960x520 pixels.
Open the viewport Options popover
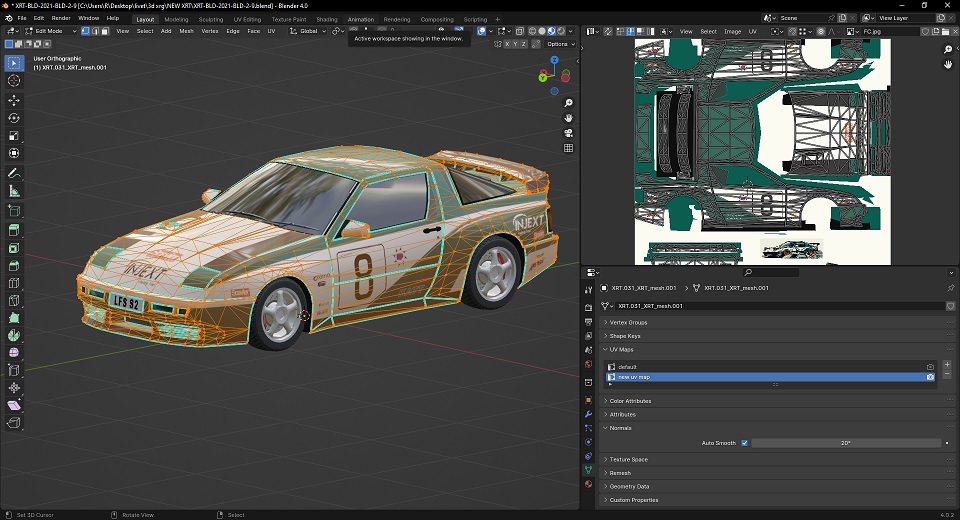[x=560, y=44]
